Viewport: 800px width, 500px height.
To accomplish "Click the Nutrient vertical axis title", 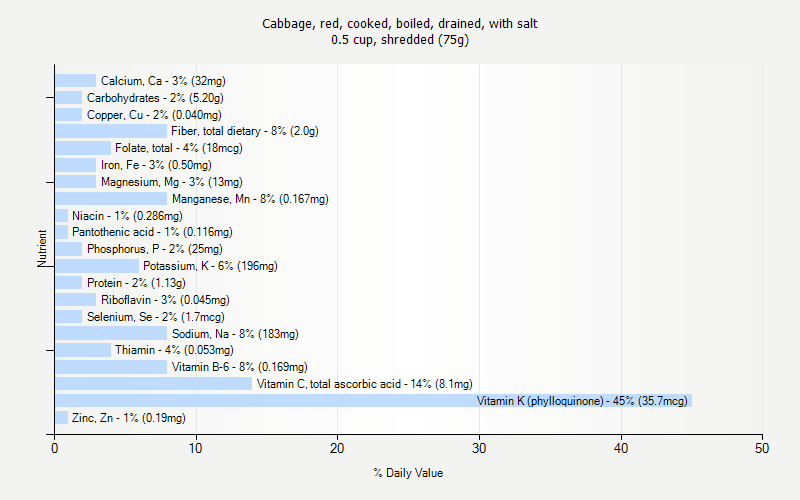I will [x=42, y=248].
